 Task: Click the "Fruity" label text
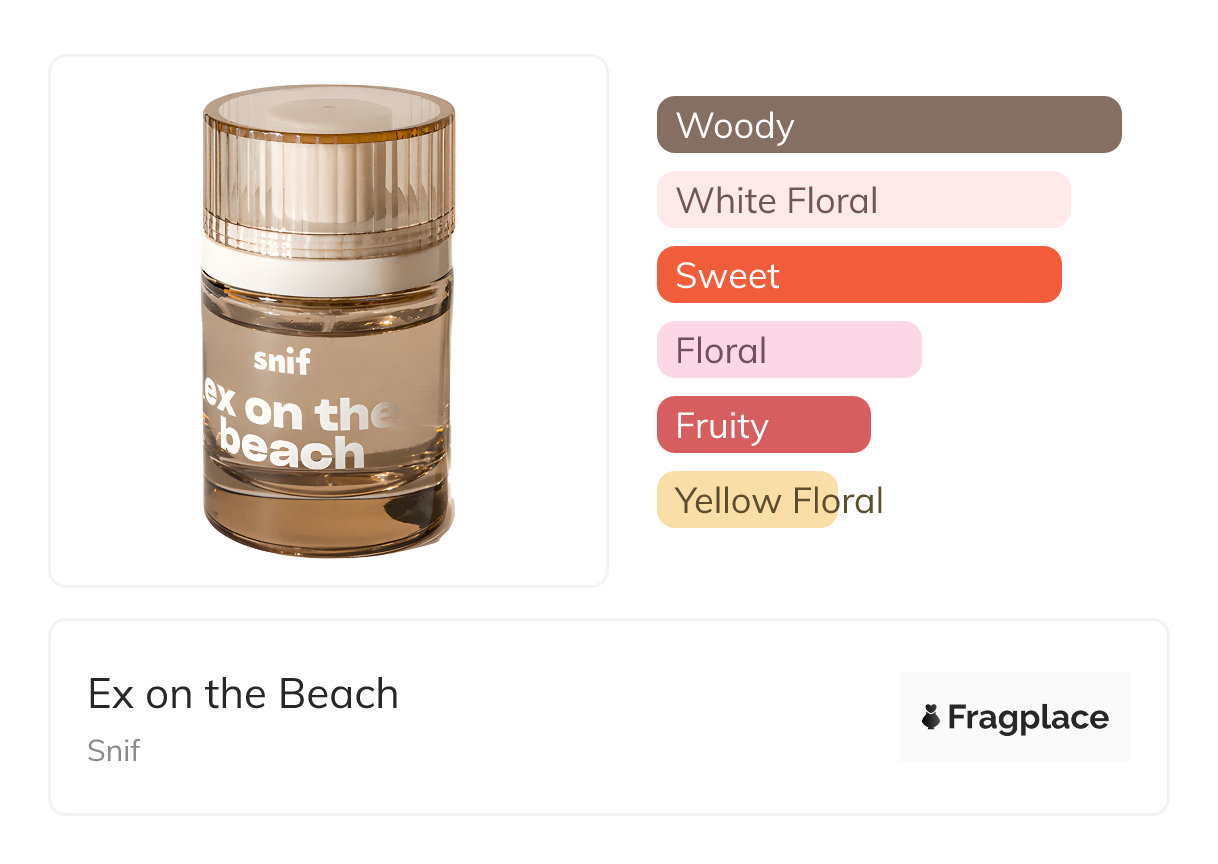click(x=721, y=426)
